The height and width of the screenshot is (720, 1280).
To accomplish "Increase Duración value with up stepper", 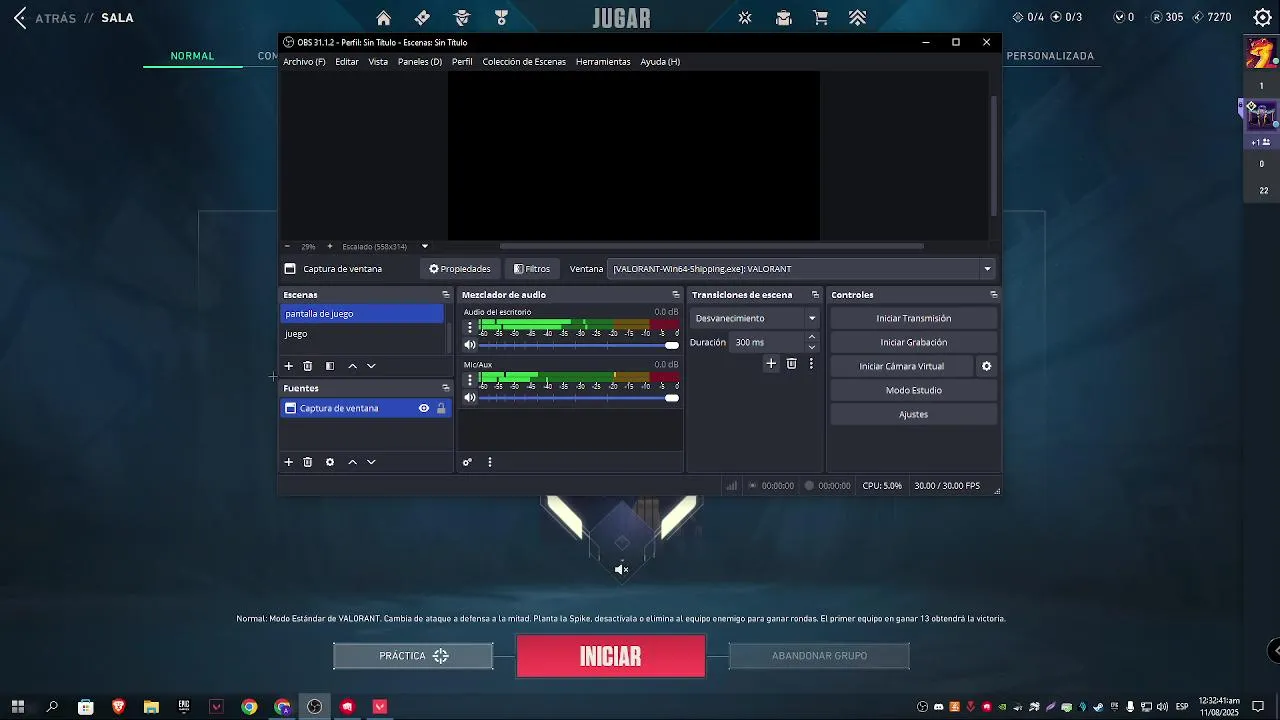I will point(812,338).
